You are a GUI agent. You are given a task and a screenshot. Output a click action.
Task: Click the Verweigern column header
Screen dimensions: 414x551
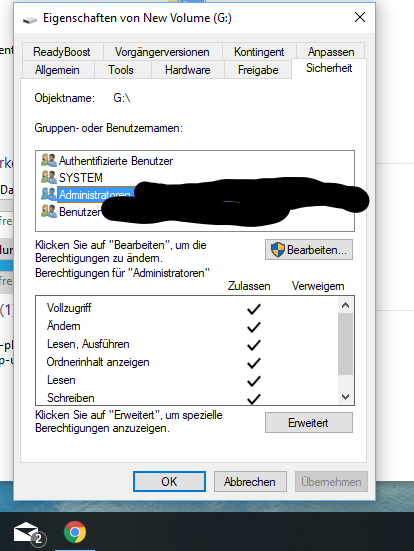(x=318, y=286)
